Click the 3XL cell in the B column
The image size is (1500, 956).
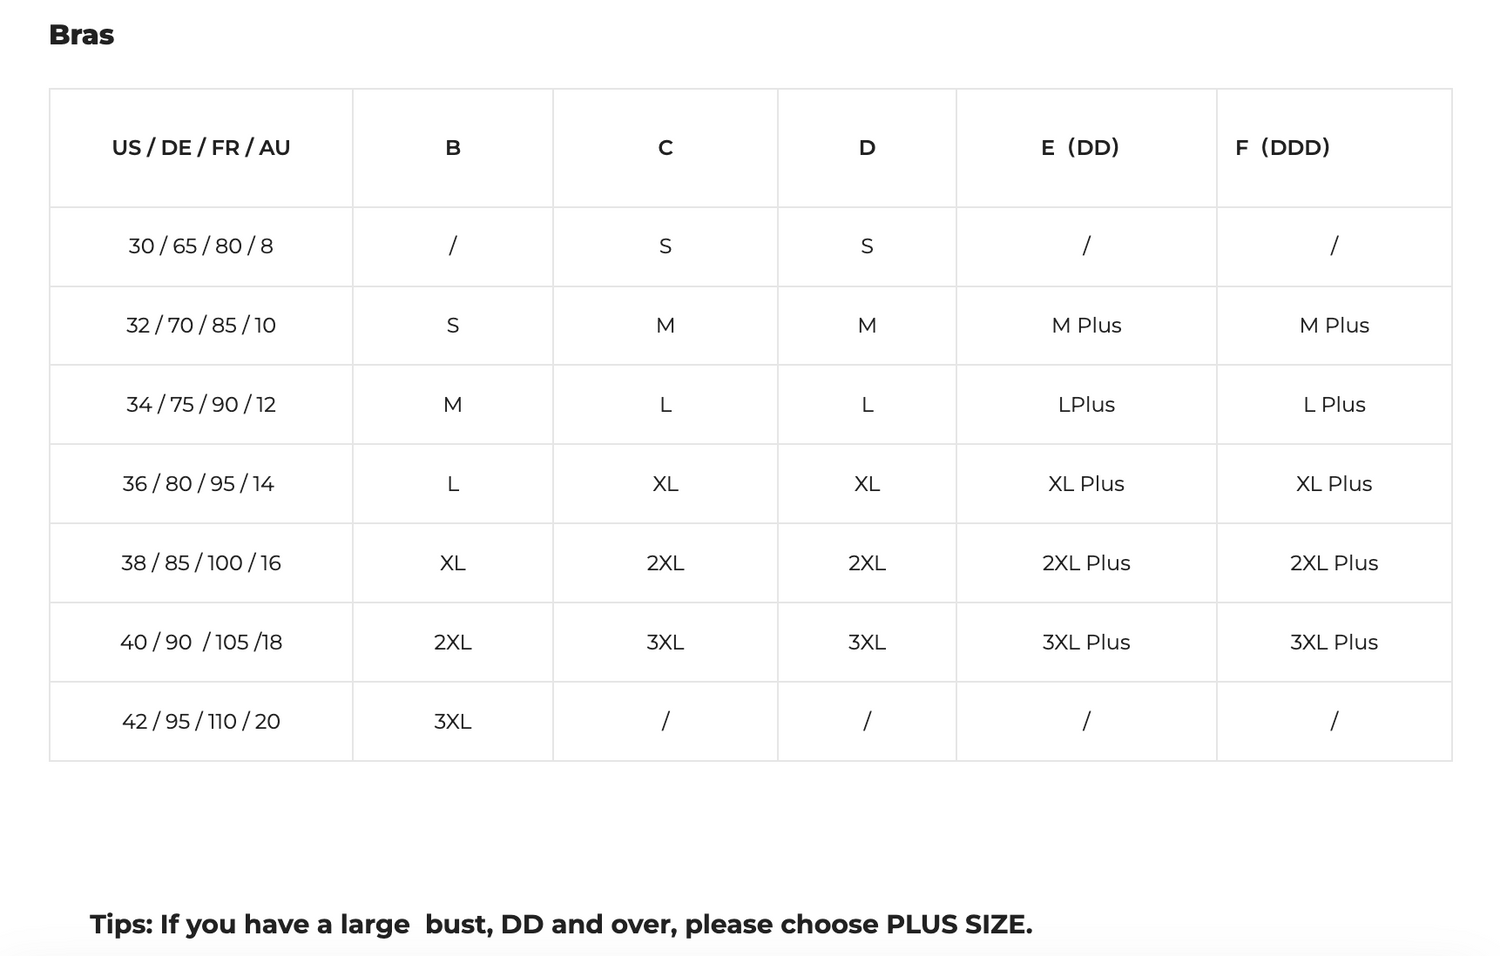coord(453,721)
